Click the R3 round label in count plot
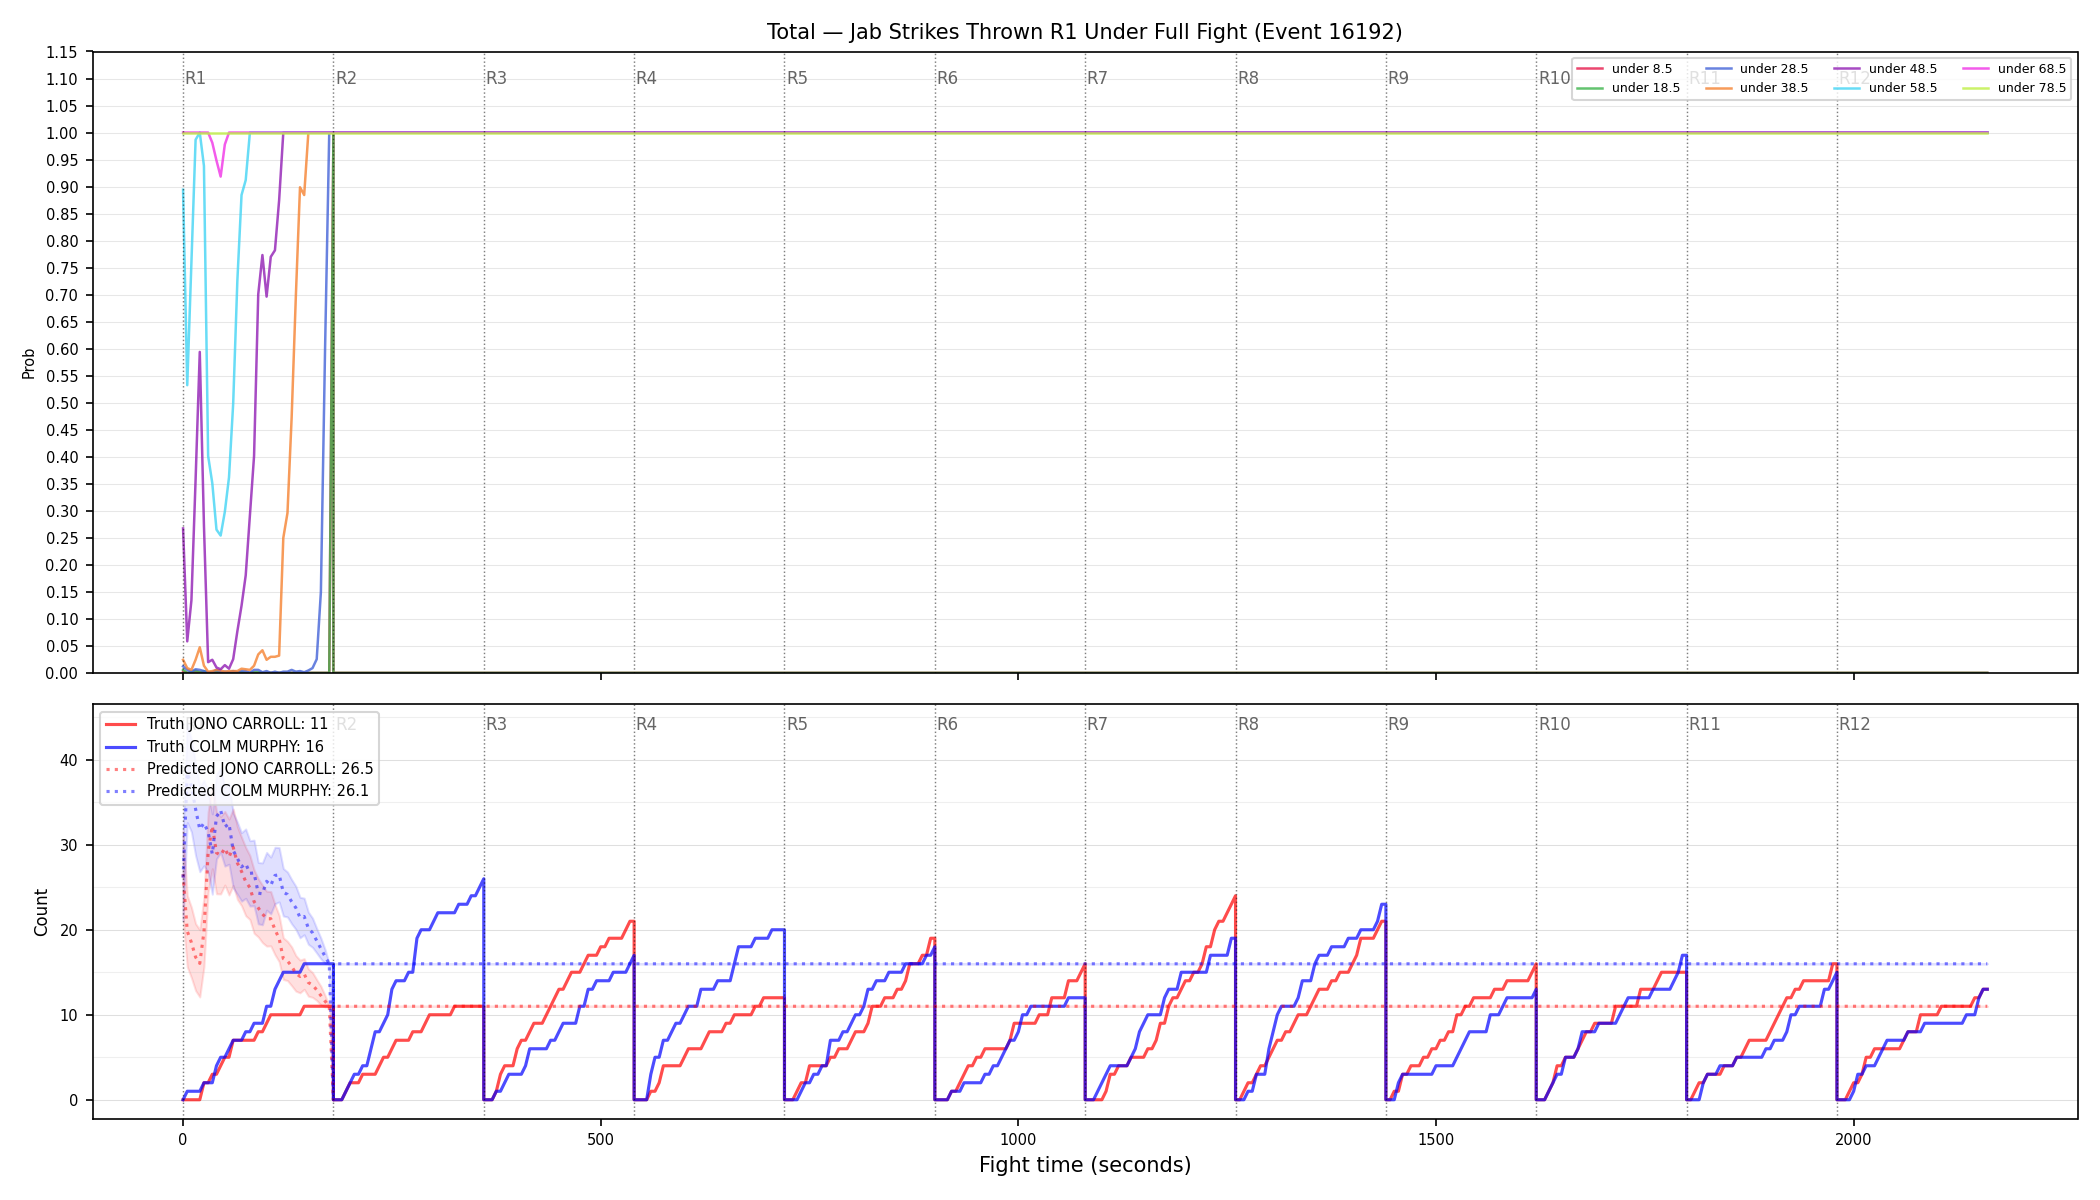 coord(496,724)
